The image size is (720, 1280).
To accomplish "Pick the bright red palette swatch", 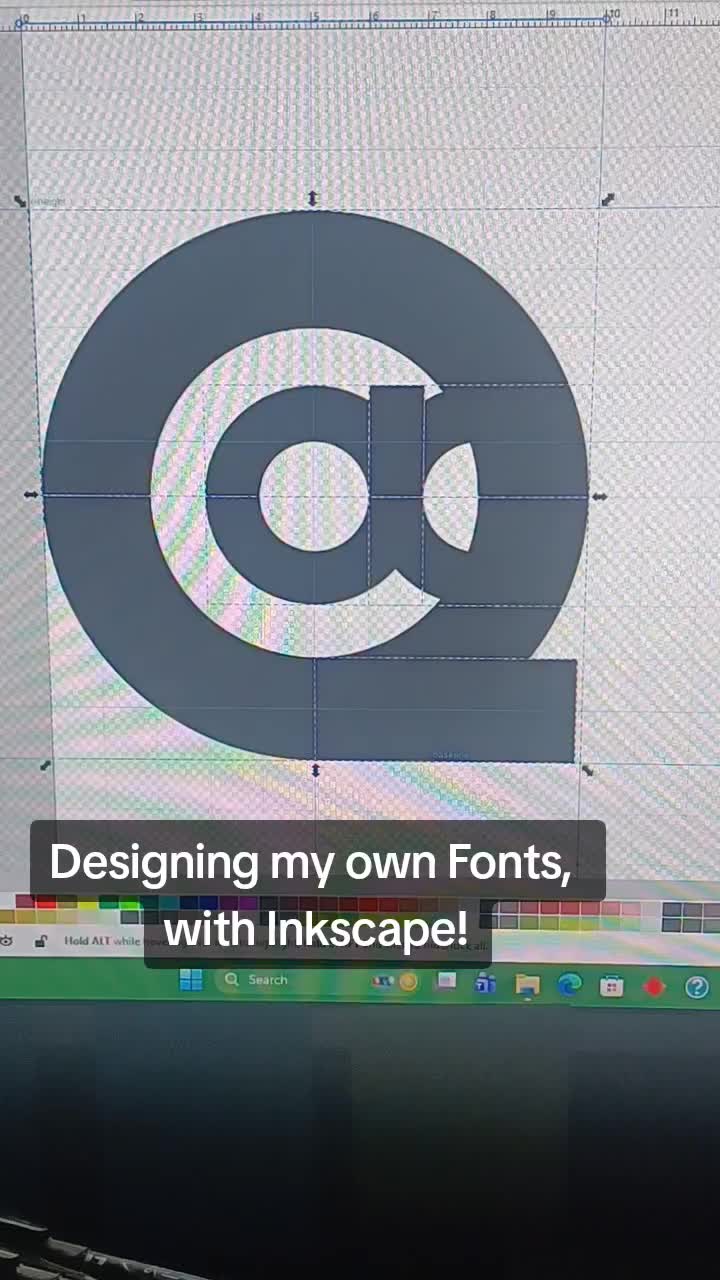I will pyautogui.click(x=46, y=902).
